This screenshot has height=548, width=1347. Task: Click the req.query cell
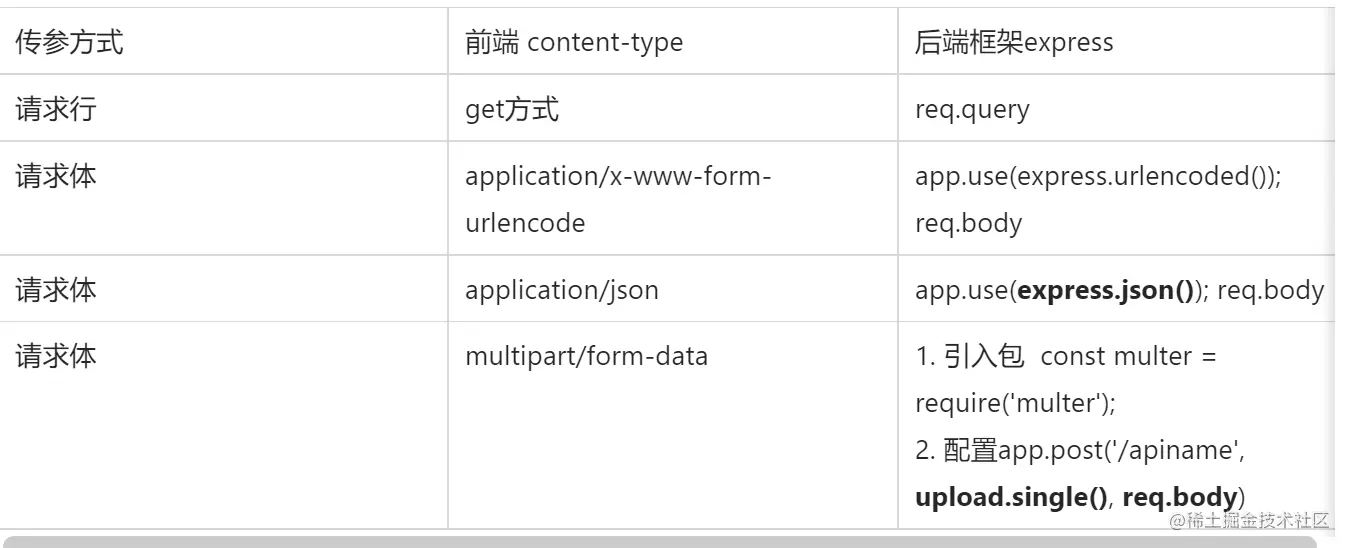tap(971, 109)
